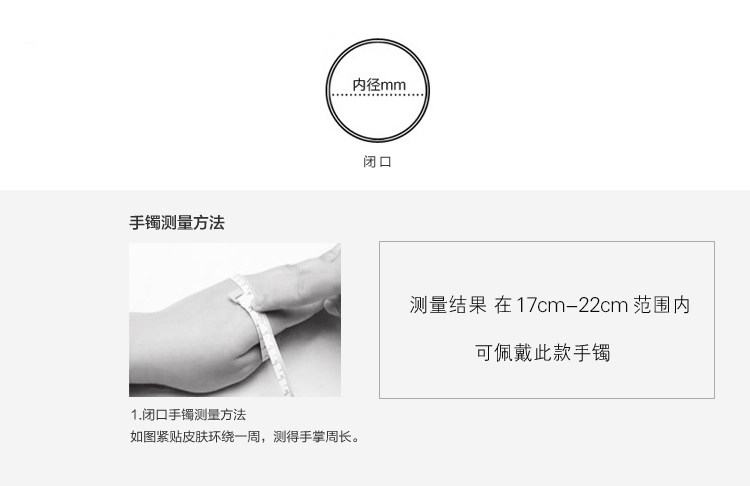750x486 pixels.
Task: Click the 范围内 words in box
Action: pyautogui.click(x=662, y=305)
